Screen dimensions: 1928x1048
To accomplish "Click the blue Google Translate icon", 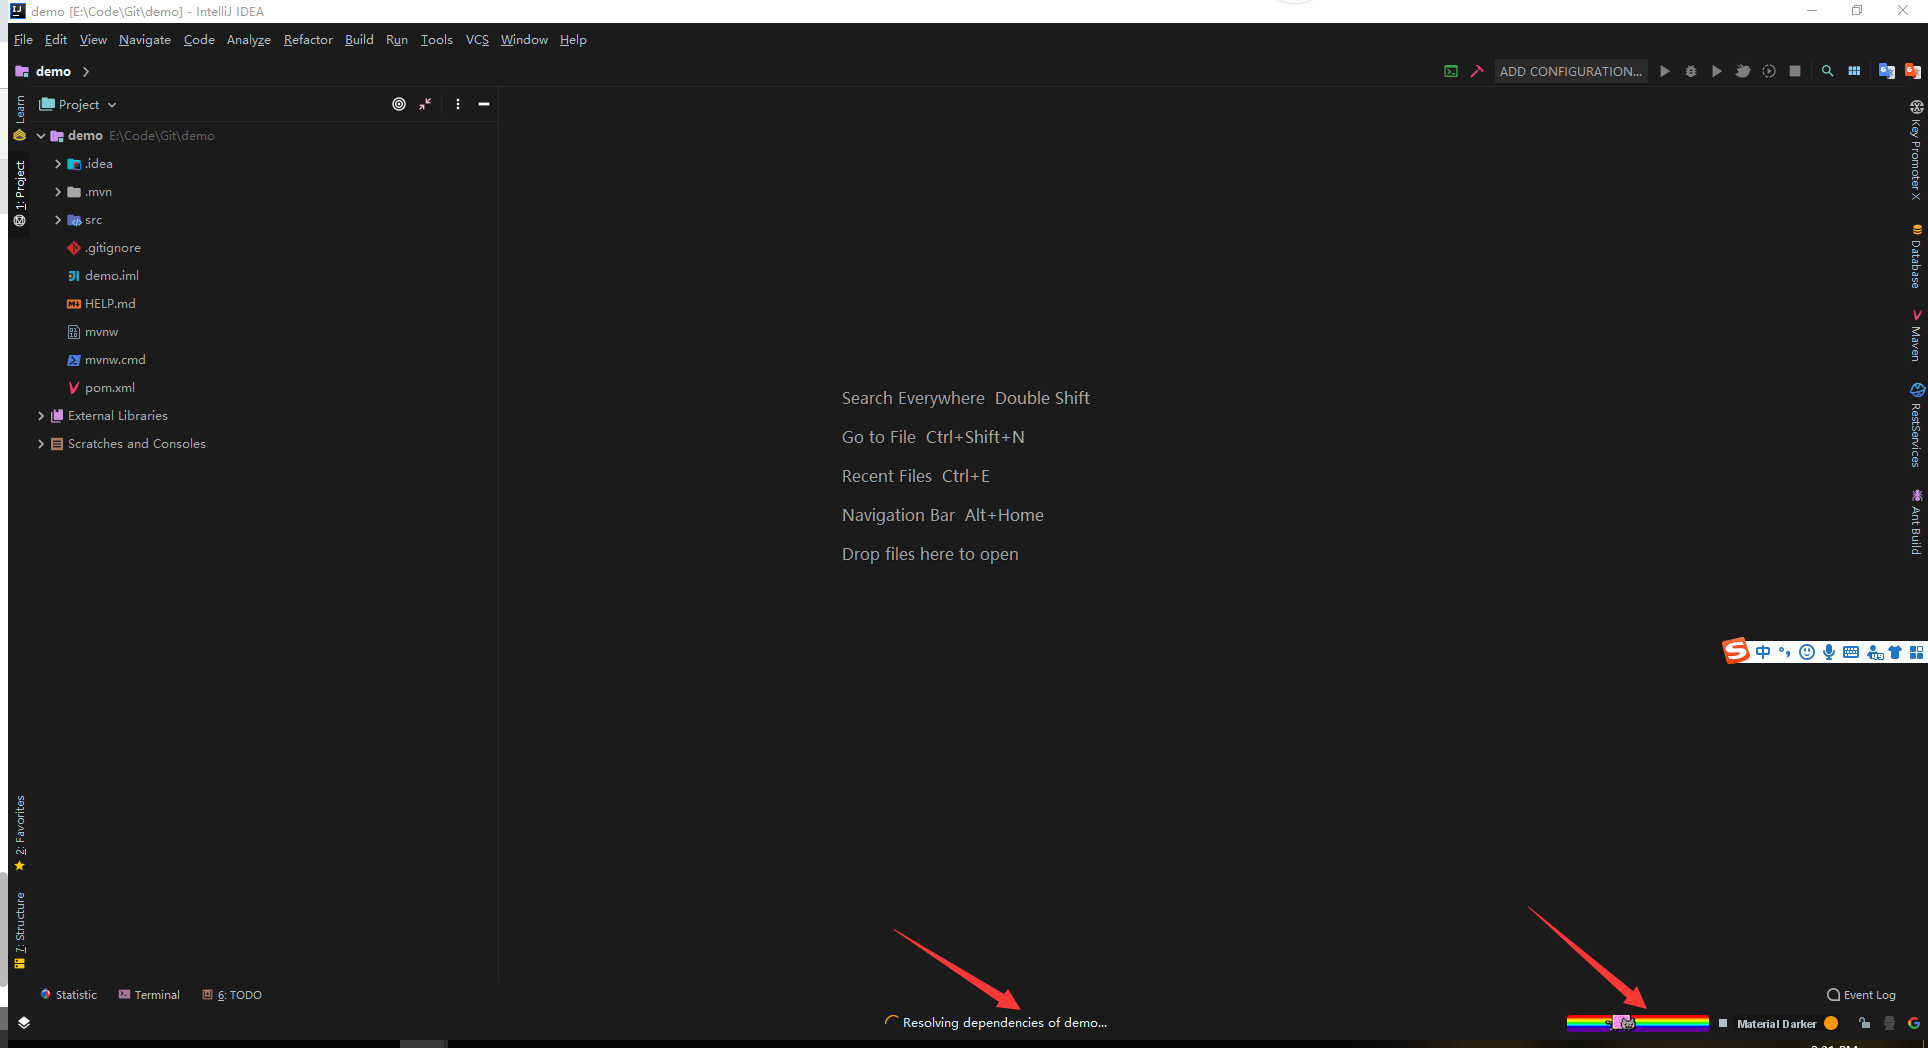I will click(x=1887, y=71).
